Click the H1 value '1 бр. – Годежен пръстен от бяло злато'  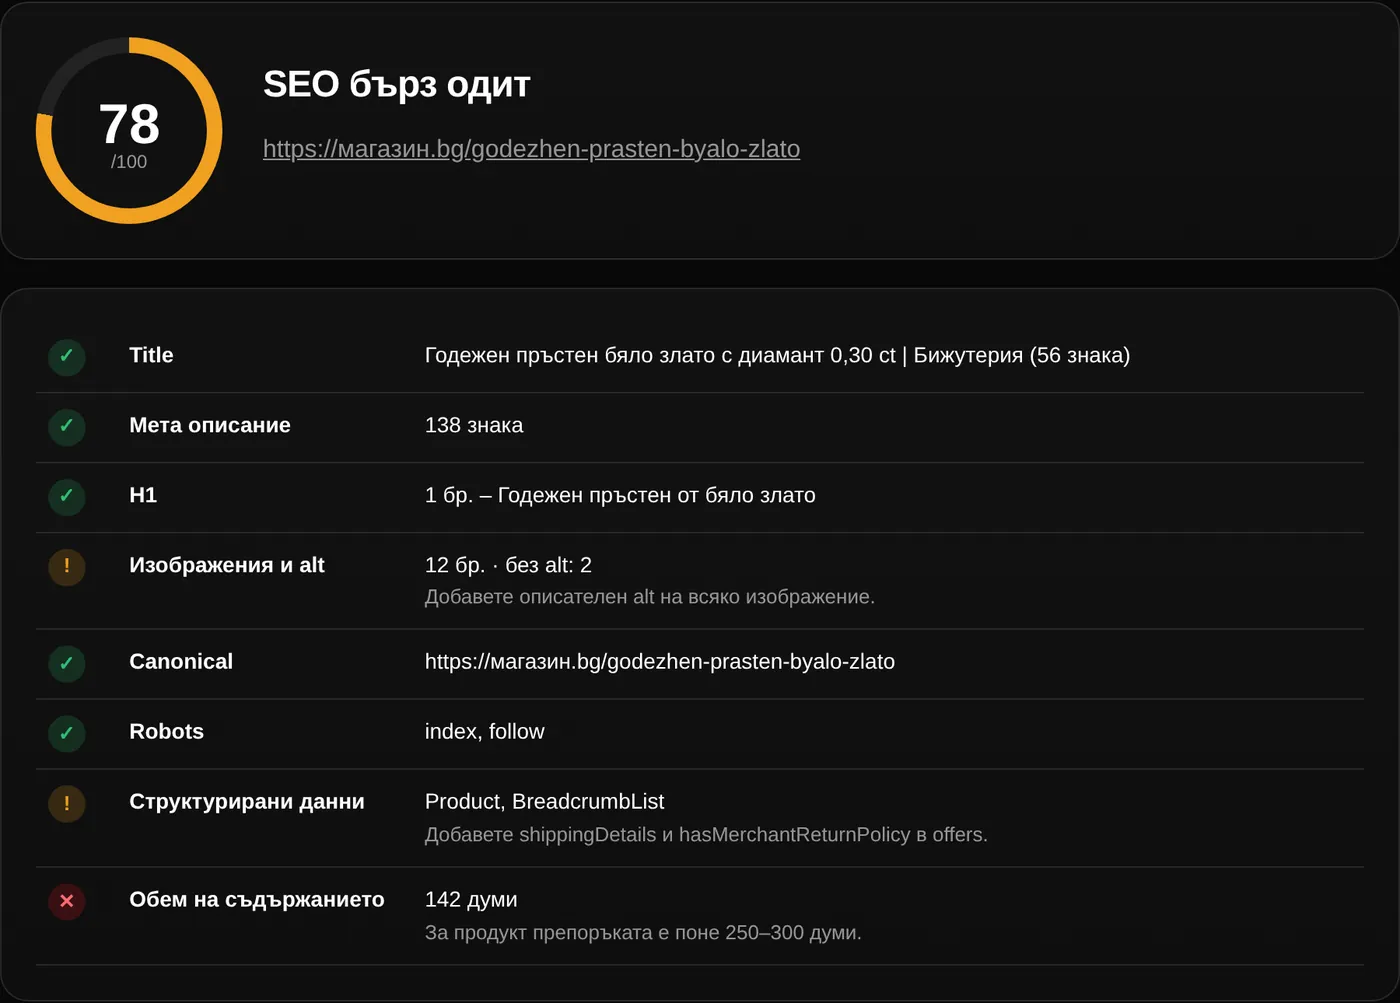[x=620, y=495]
